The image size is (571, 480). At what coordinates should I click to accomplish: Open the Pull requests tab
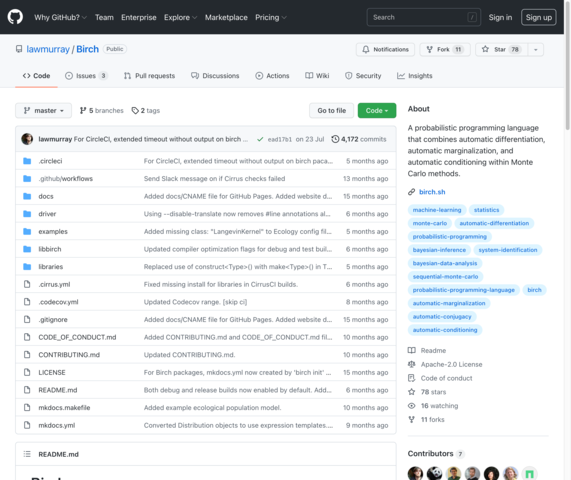click(149, 76)
